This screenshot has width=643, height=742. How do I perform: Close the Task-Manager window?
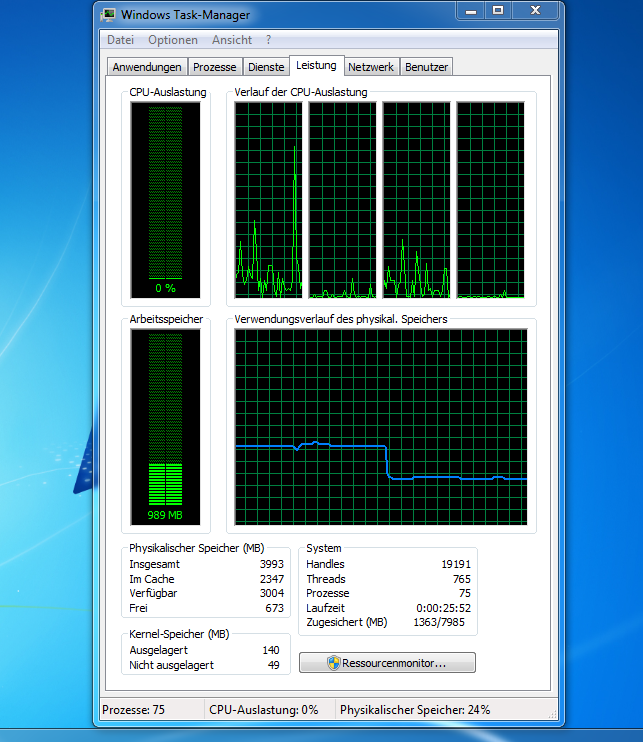[x=536, y=11]
